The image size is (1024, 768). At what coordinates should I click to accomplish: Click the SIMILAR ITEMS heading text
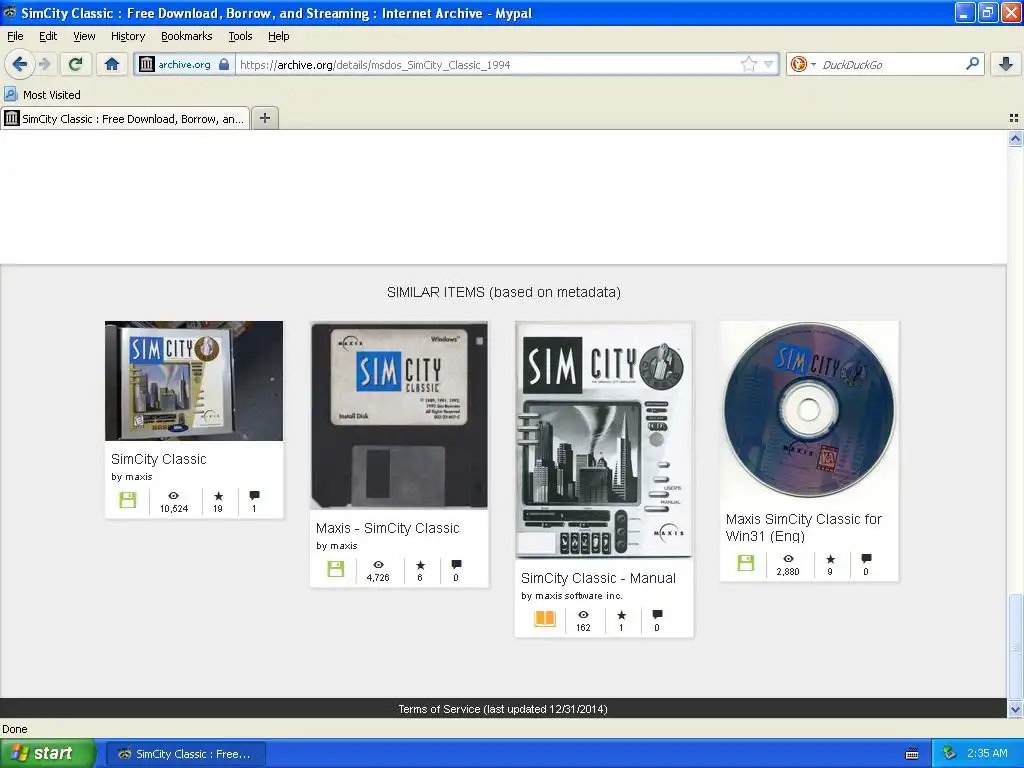click(x=504, y=292)
